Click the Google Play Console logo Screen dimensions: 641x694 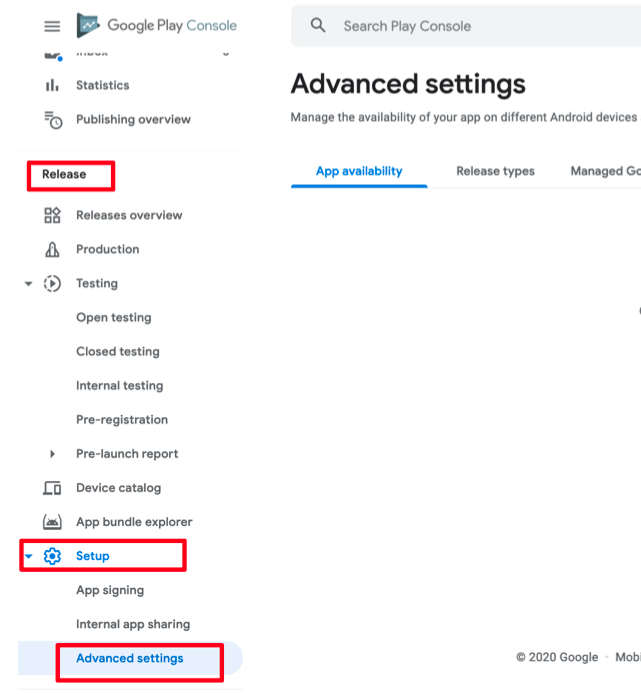(x=156, y=26)
